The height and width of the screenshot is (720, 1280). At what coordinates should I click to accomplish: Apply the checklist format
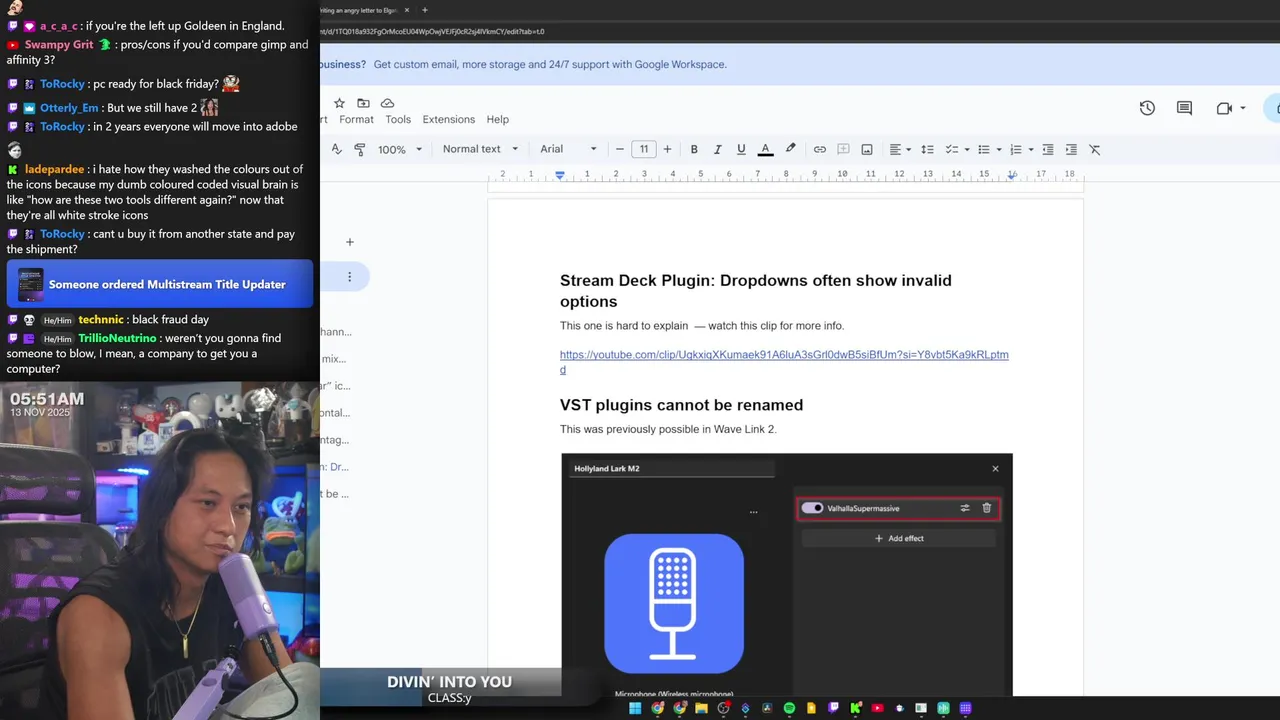pyautogui.click(x=952, y=149)
